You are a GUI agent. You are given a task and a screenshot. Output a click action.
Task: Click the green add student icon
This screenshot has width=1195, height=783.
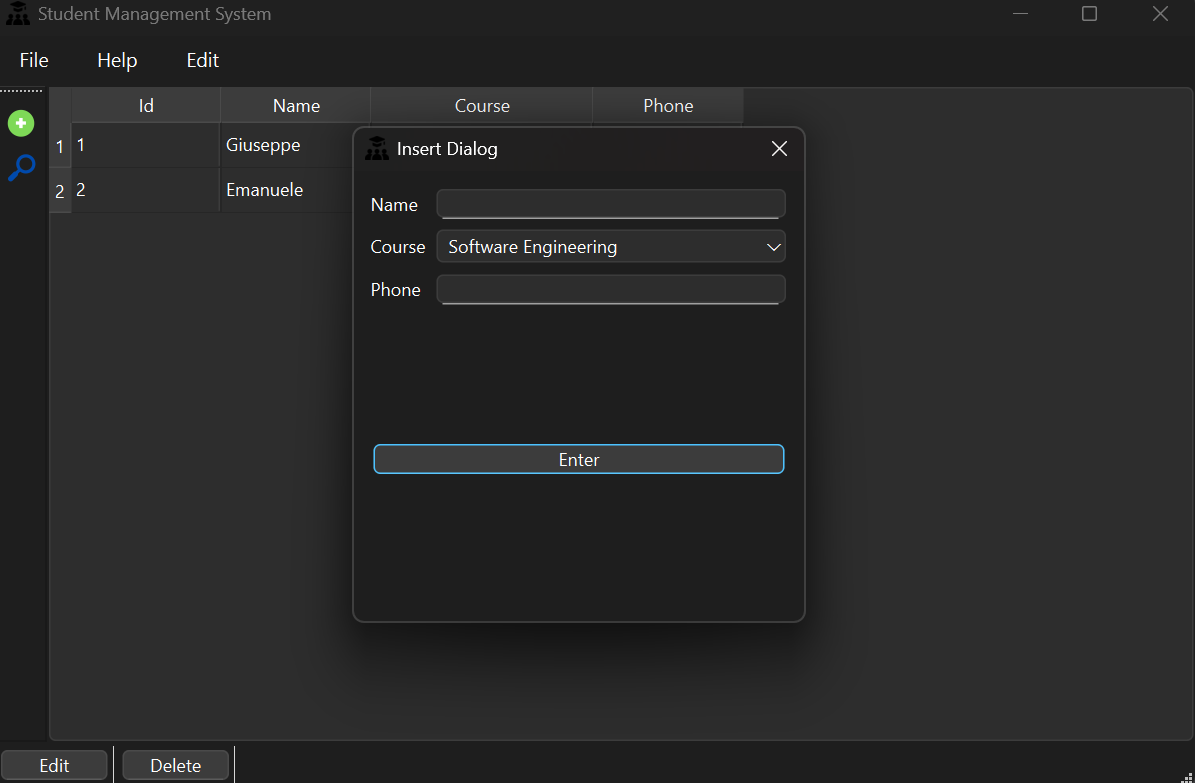(21, 124)
